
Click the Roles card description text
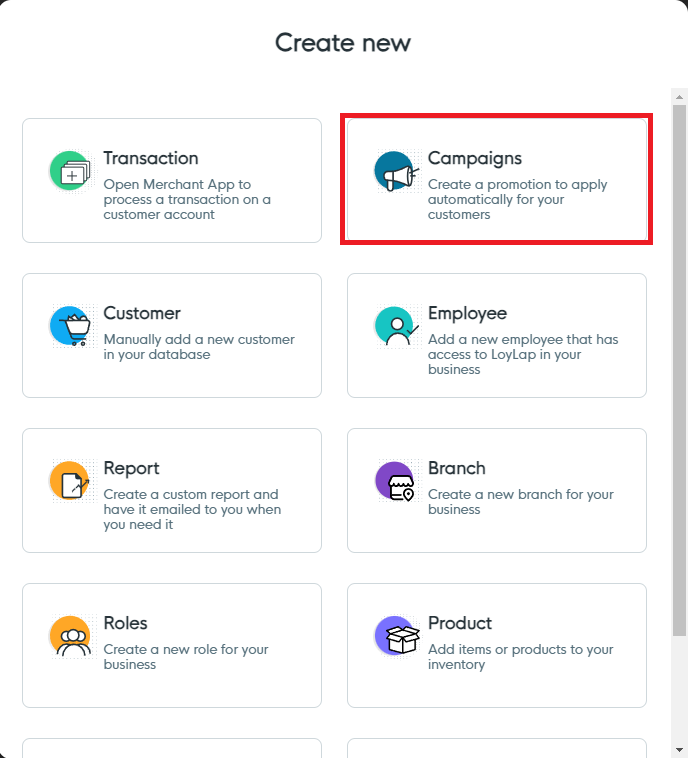pos(186,657)
